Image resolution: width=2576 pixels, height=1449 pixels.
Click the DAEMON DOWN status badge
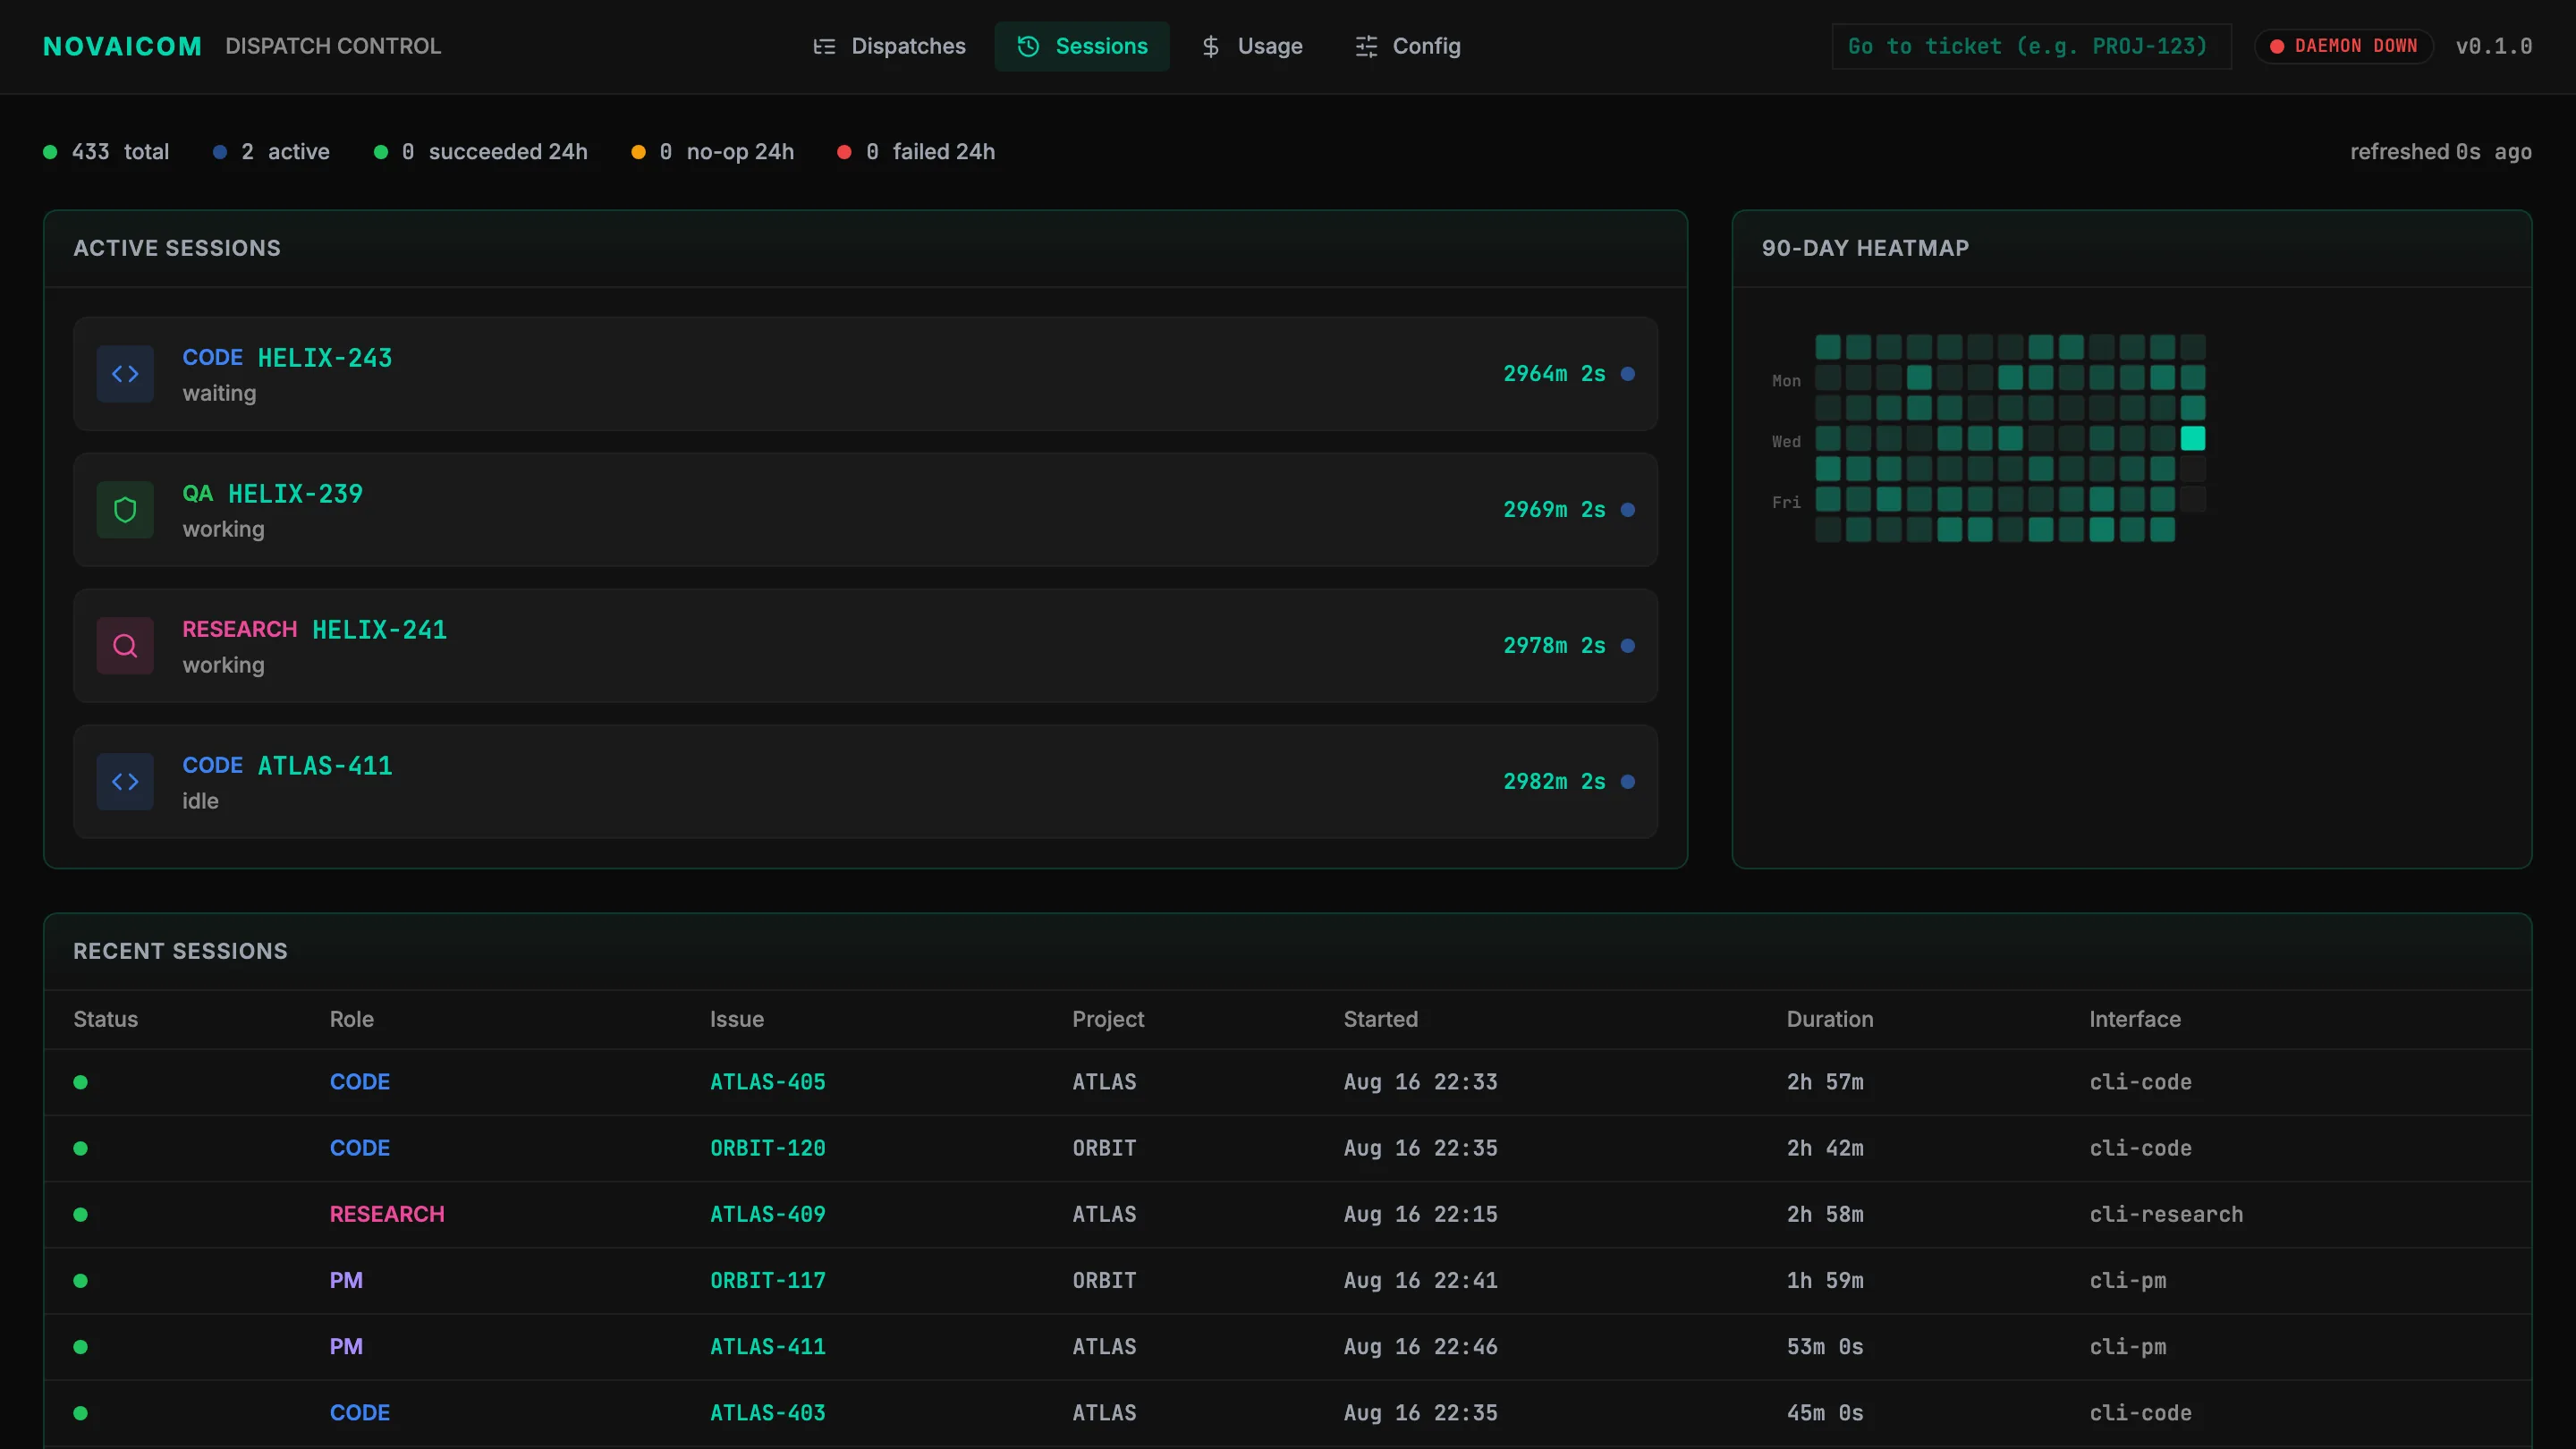pyautogui.click(x=2343, y=46)
